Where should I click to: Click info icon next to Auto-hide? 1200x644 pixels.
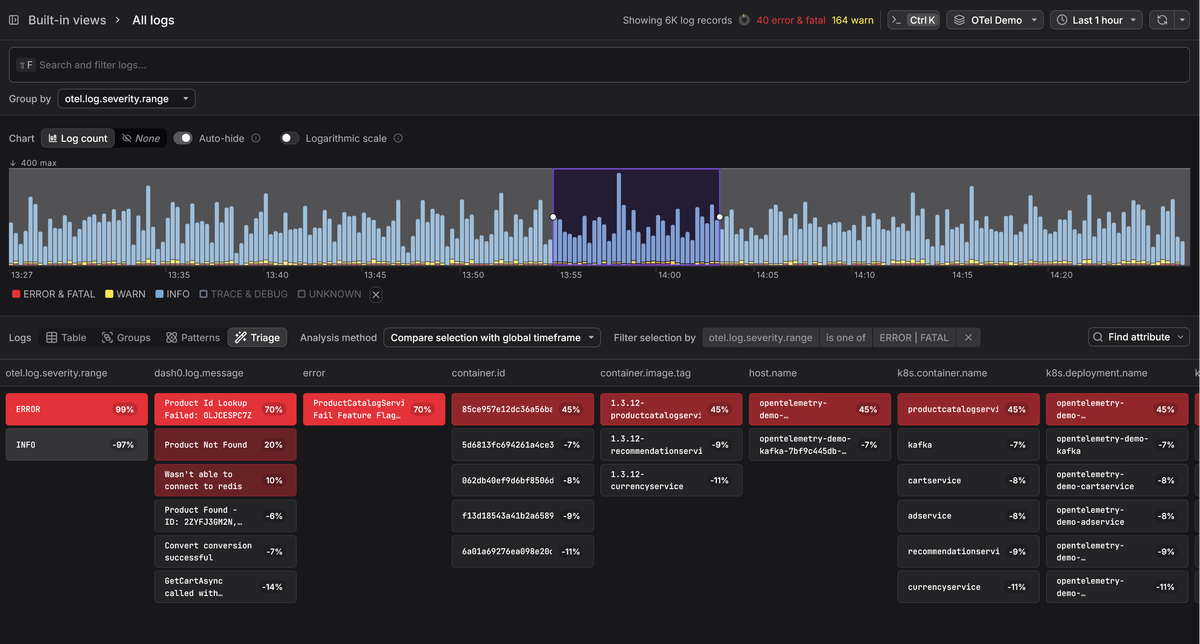click(x=256, y=138)
